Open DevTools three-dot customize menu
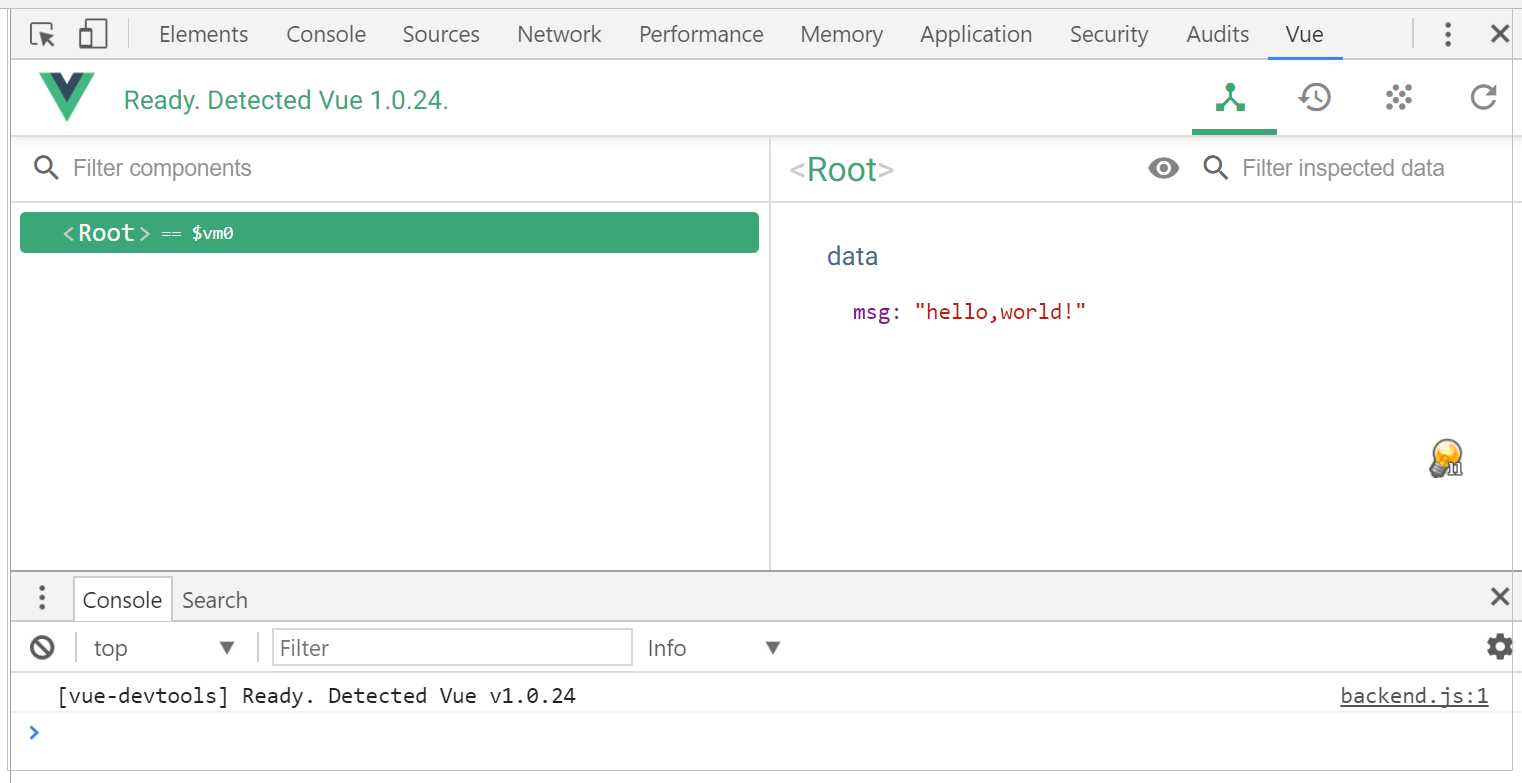This screenshot has height=783, width=1522. pos(1447,35)
